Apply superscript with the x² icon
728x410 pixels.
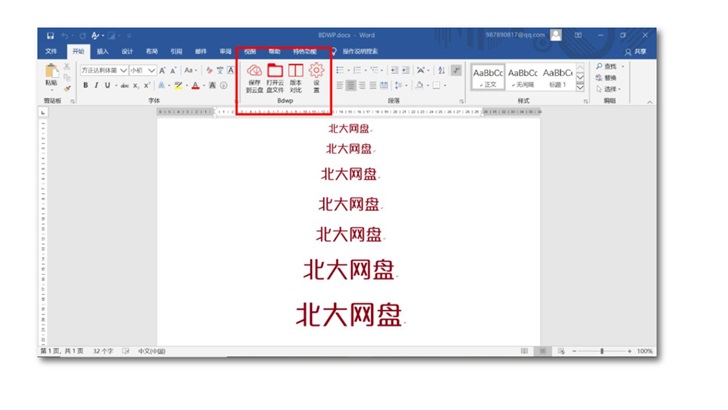tap(147, 85)
